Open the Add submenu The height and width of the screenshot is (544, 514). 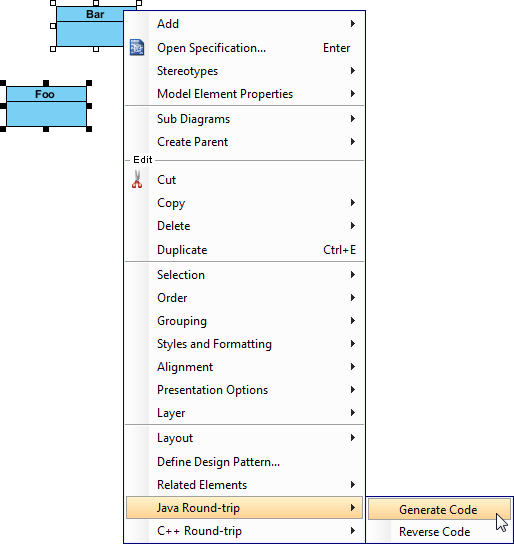pyautogui.click(x=244, y=24)
